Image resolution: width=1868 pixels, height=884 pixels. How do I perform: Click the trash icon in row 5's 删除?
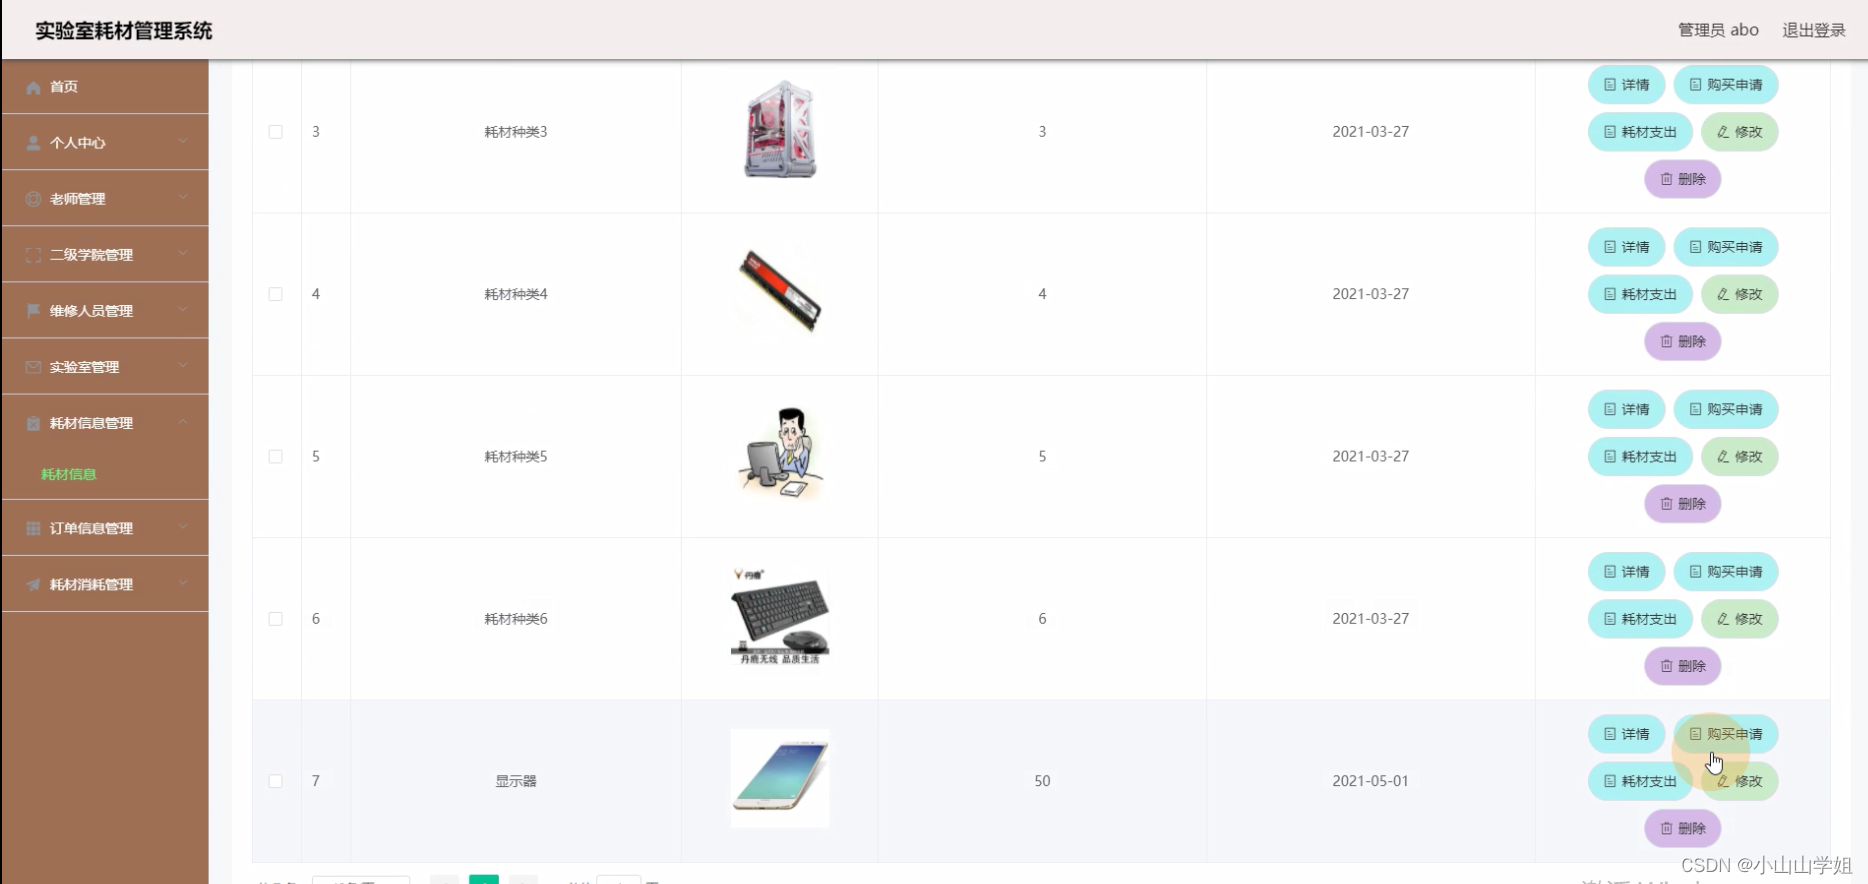click(1666, 504)
